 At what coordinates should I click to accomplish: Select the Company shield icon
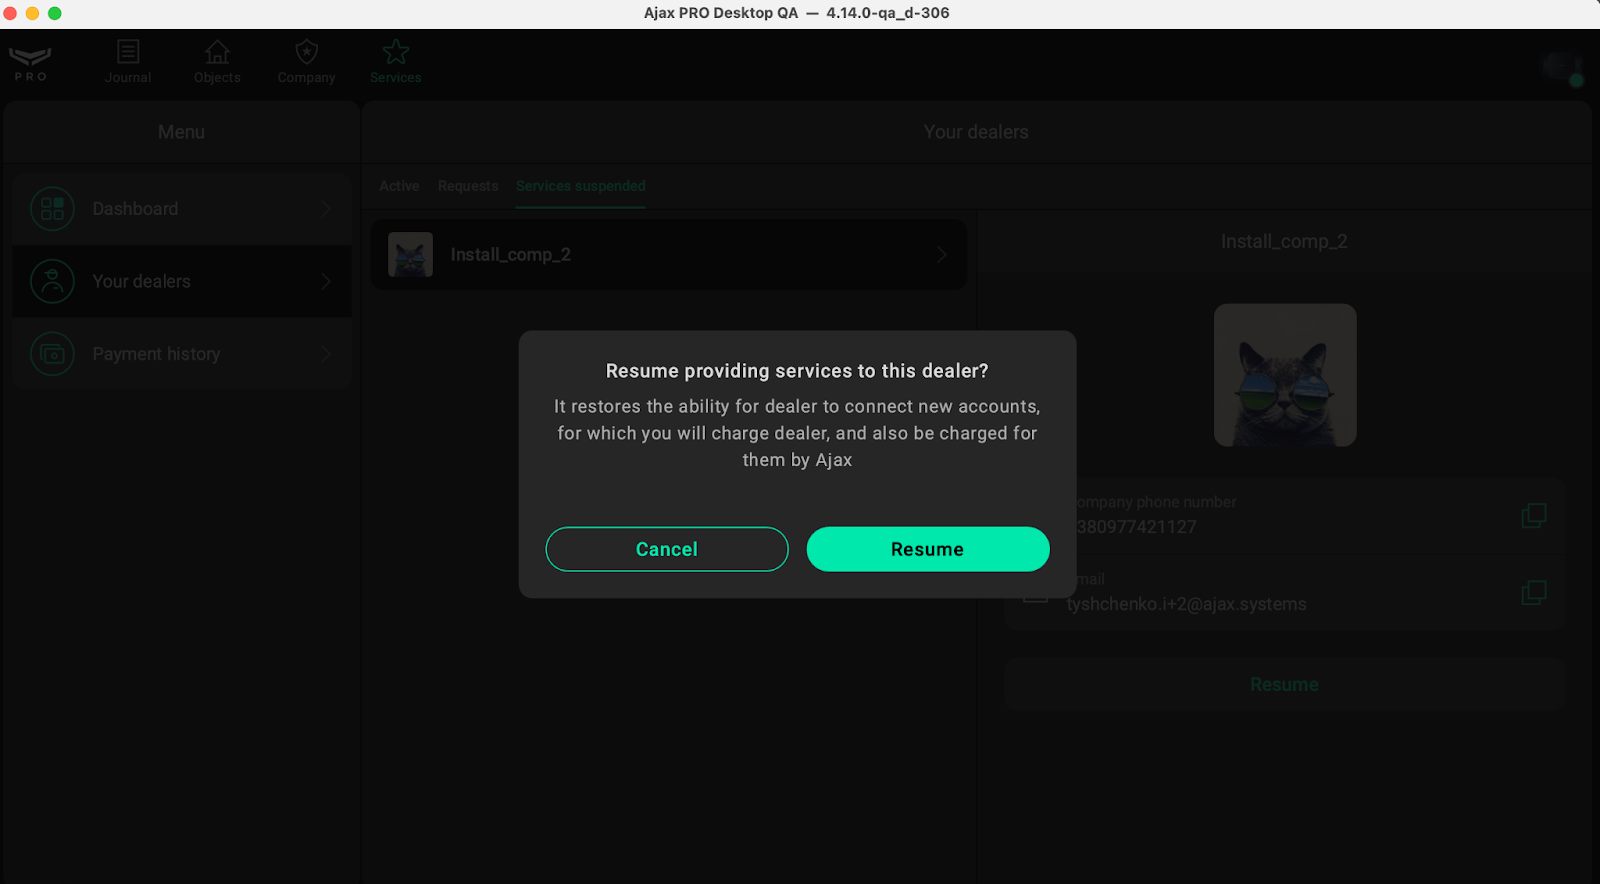pyautogui.click(x=306, y=52)
